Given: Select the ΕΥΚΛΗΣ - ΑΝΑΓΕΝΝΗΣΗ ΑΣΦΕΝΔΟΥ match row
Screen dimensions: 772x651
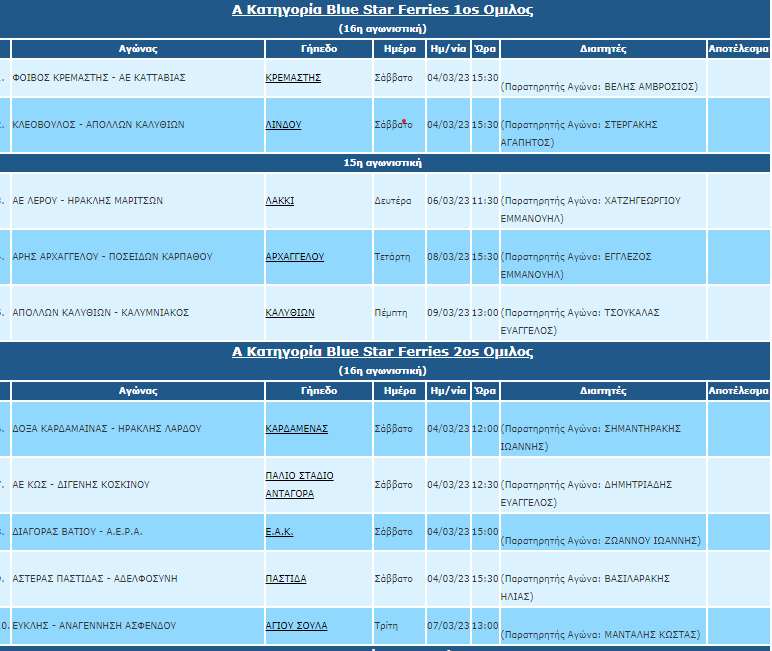Looking at the screenshot, I should (94, 626).
